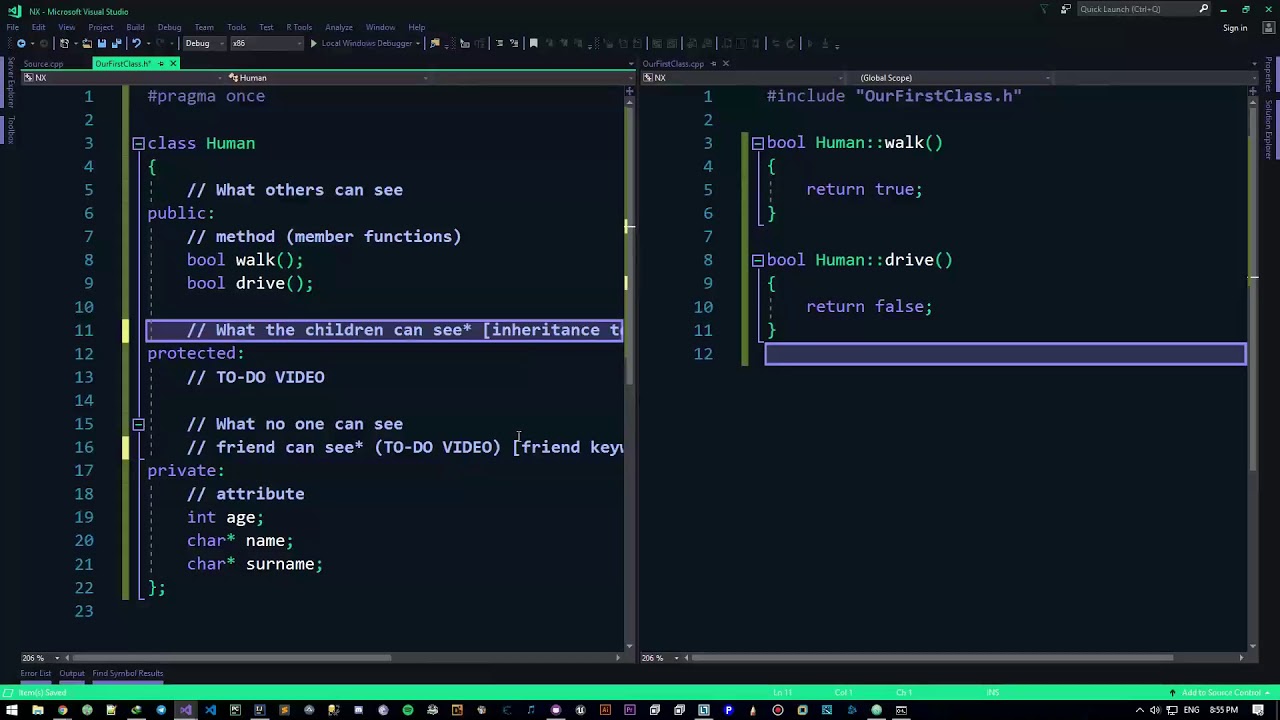Viewport: 1280px width, 720px height.
Task: Open the Debug menu
Action: pos(169,27)
